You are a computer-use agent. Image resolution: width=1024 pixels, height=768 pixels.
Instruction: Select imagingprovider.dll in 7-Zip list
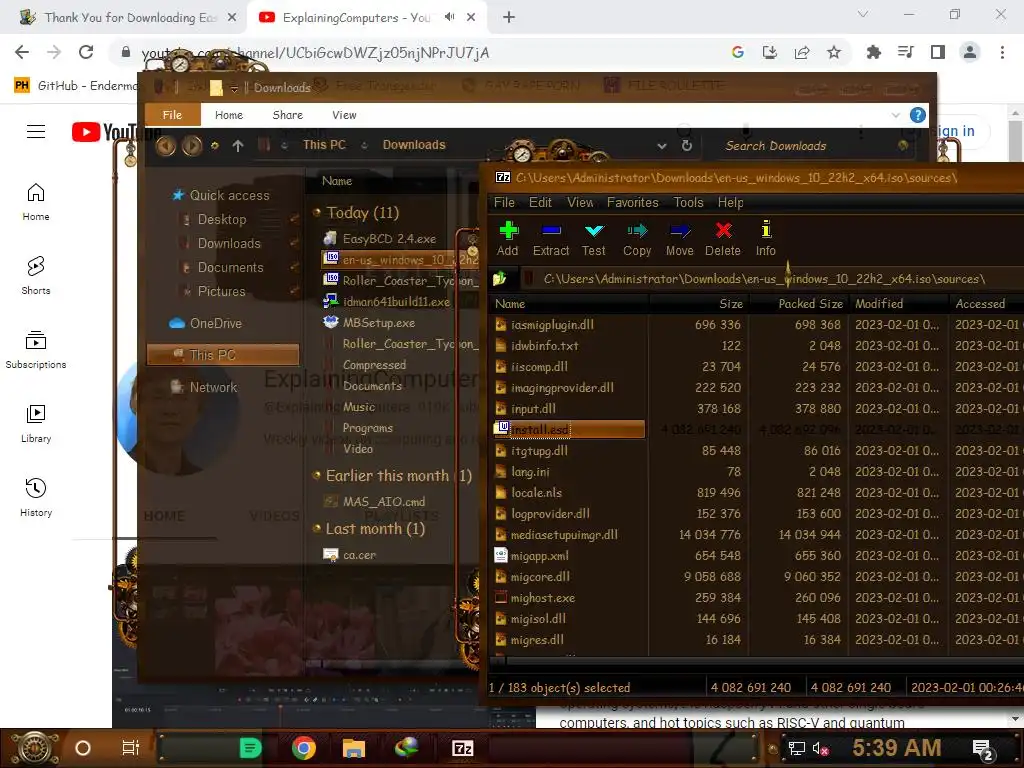point(562,387)
